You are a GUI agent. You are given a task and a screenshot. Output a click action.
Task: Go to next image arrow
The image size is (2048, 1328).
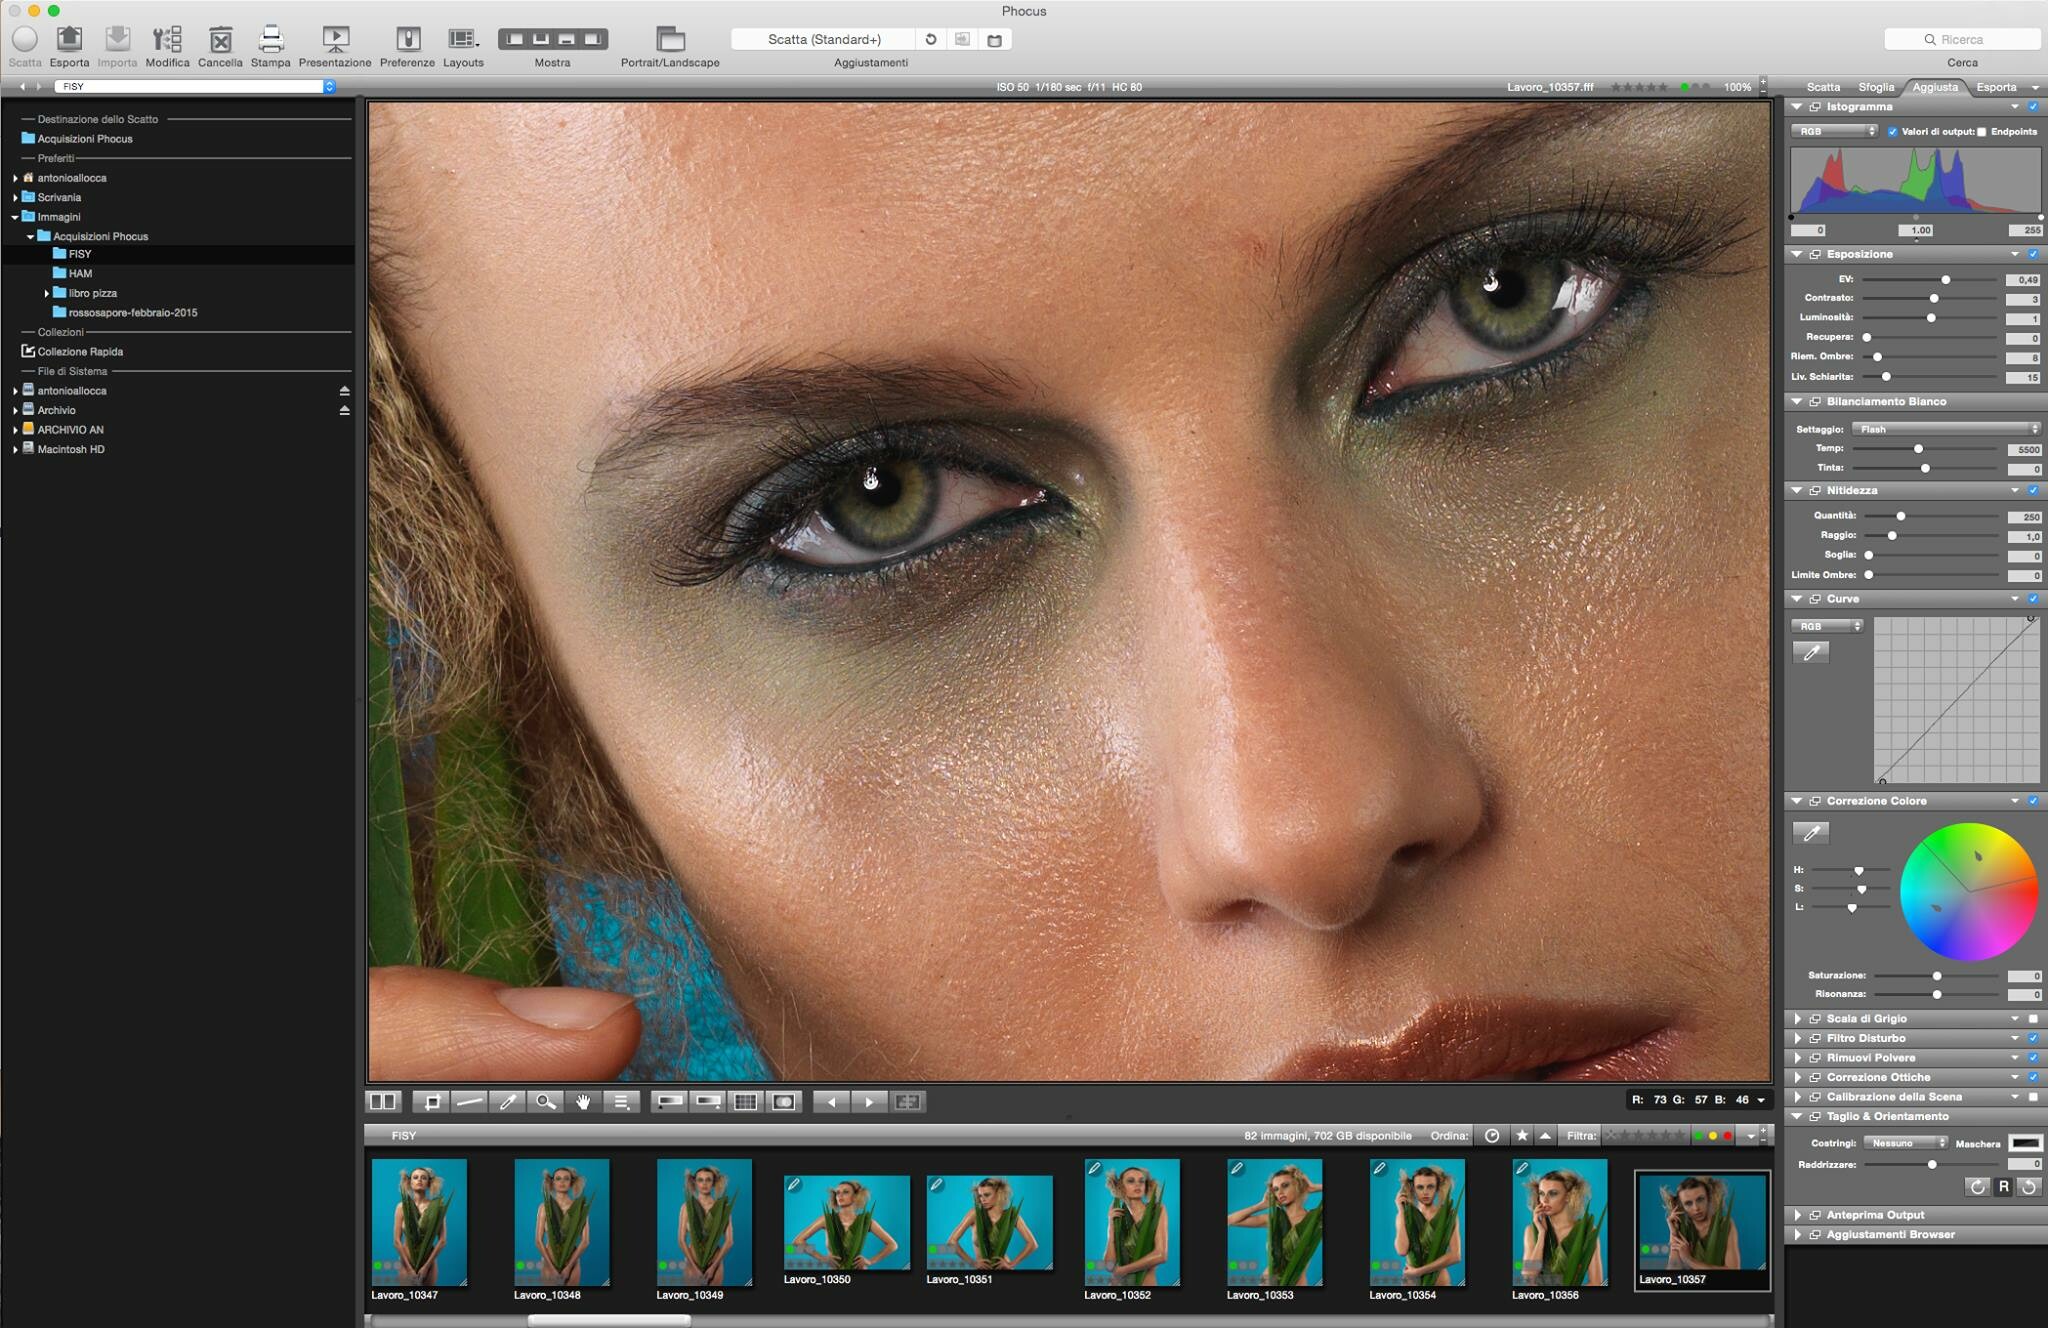(869, 1102)
